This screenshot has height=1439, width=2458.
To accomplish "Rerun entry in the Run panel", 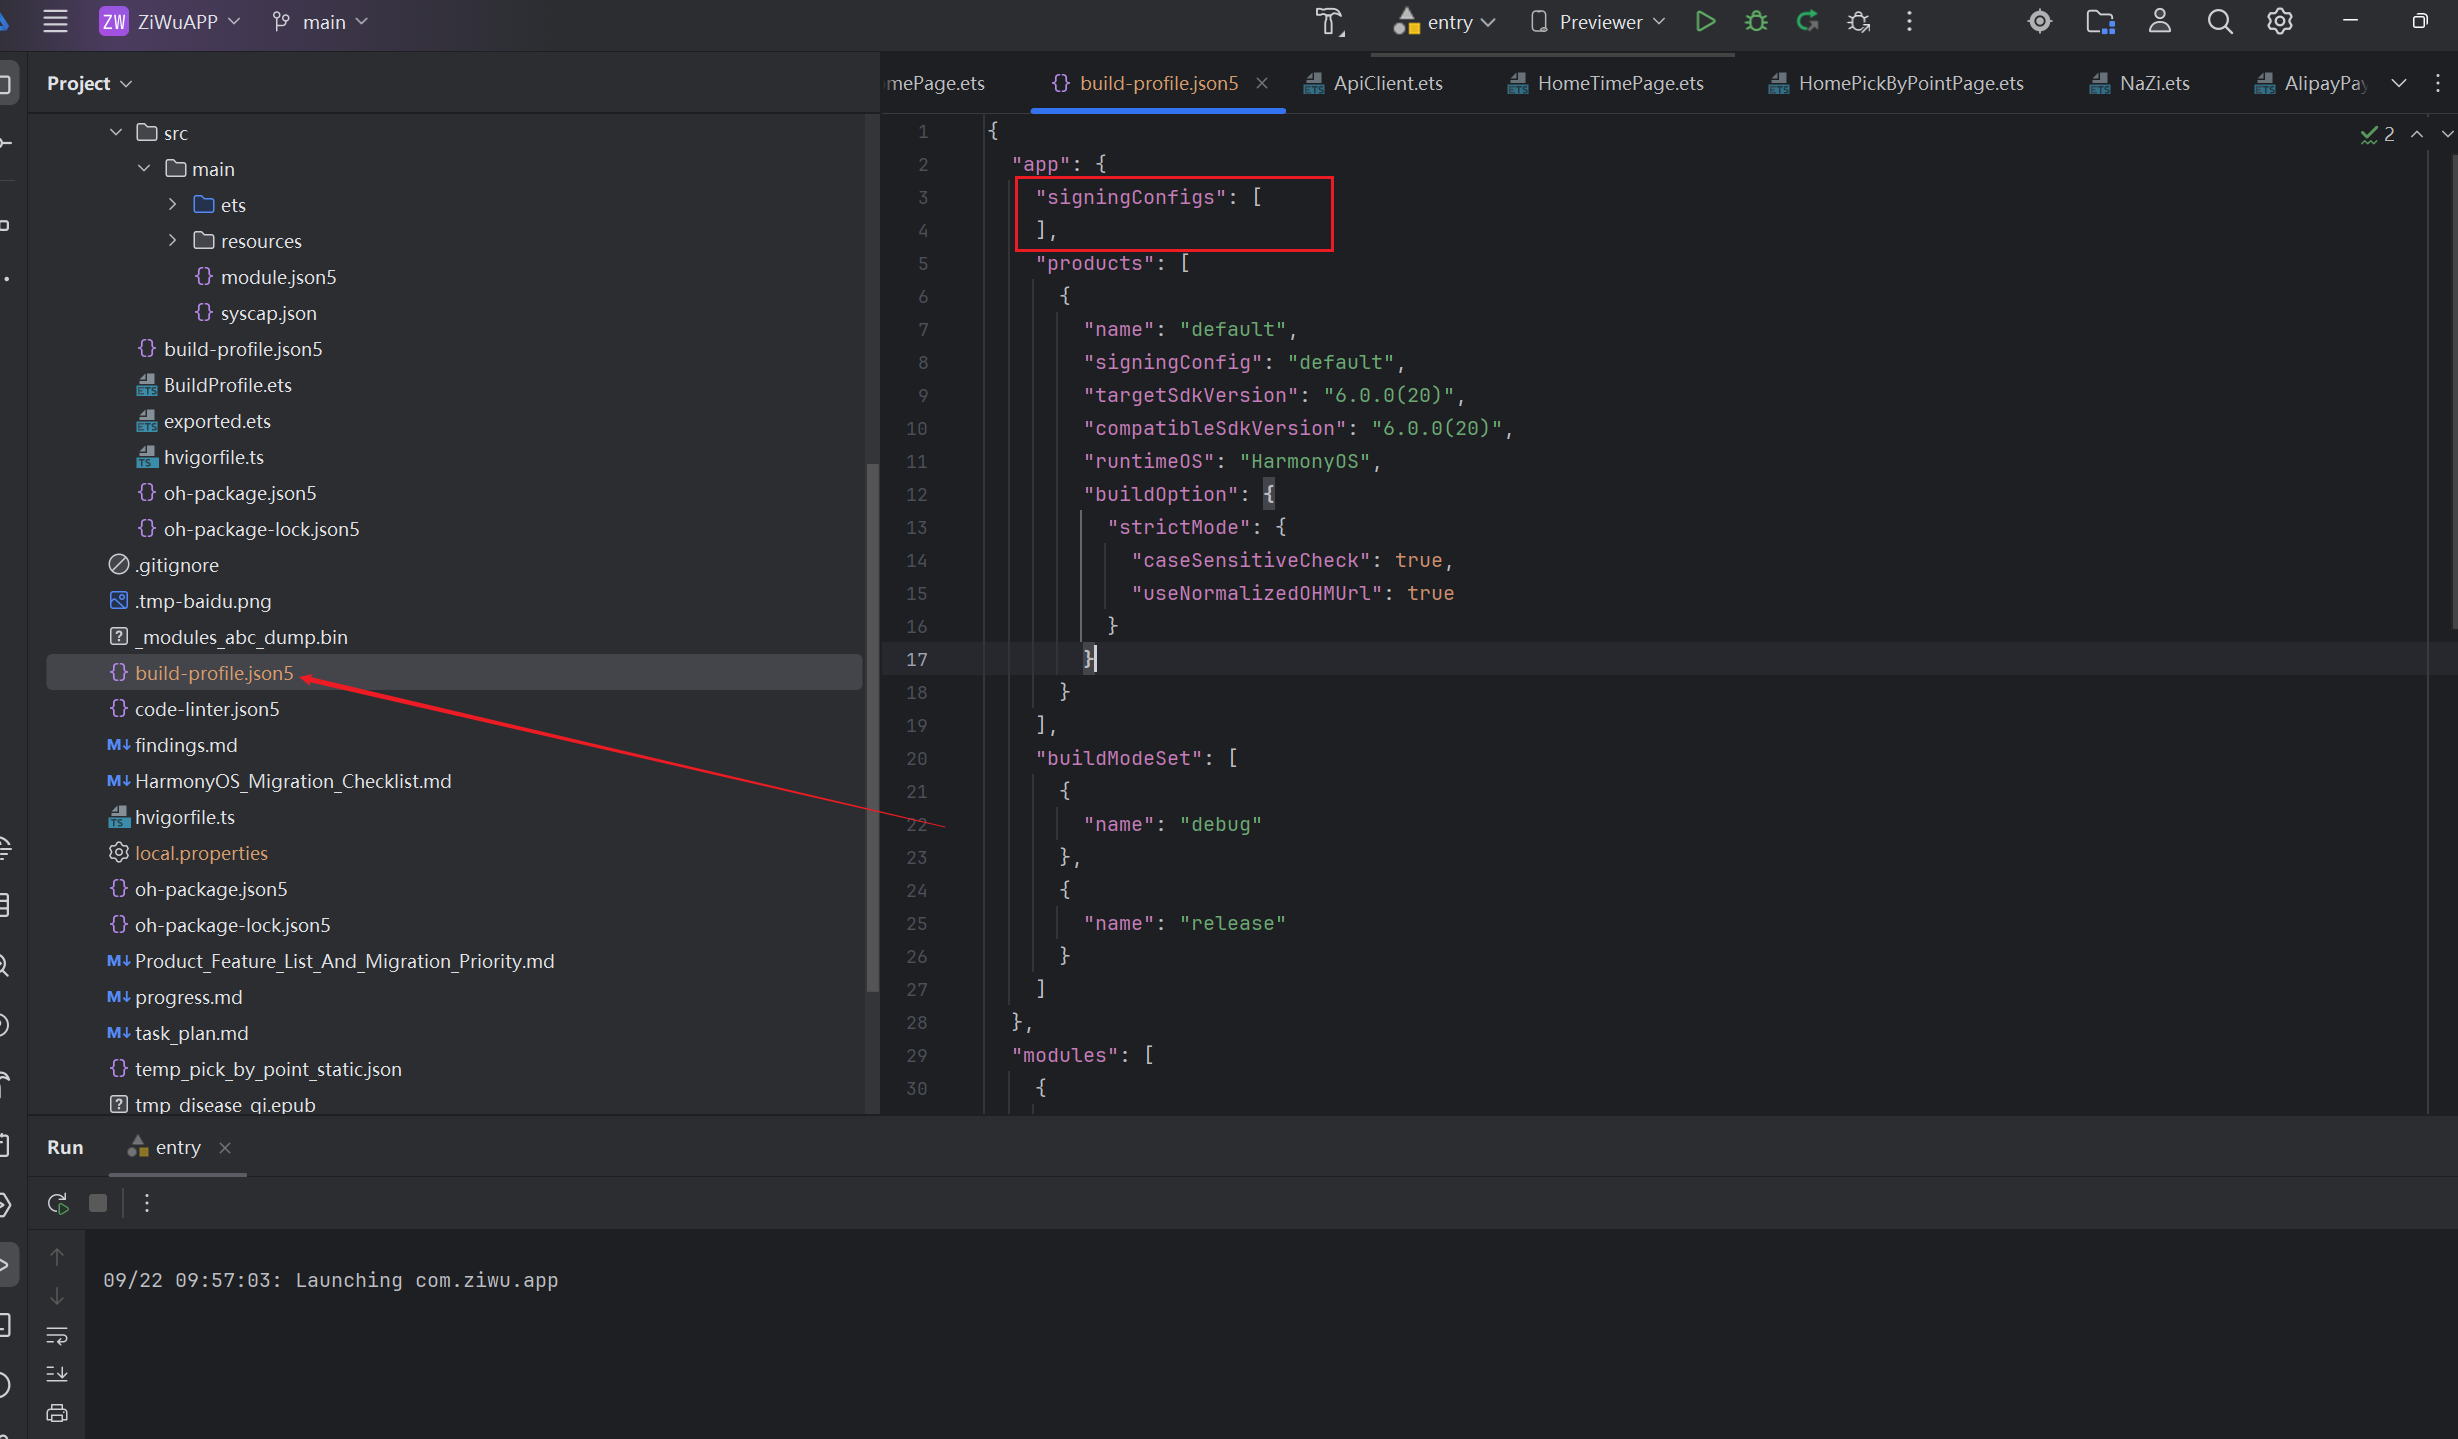I will 58,1203.
